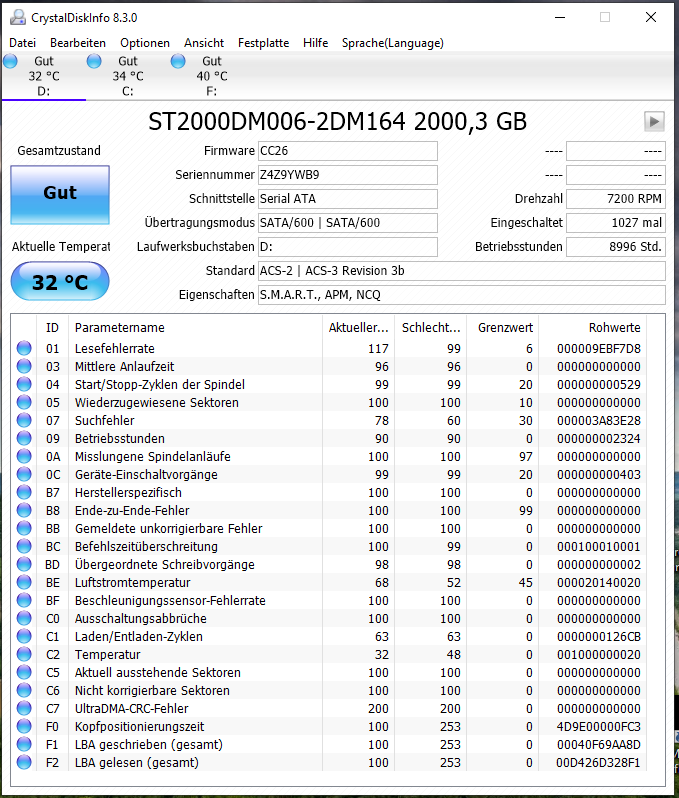Click status orb for Suchfehler row

tap(24, 420)
